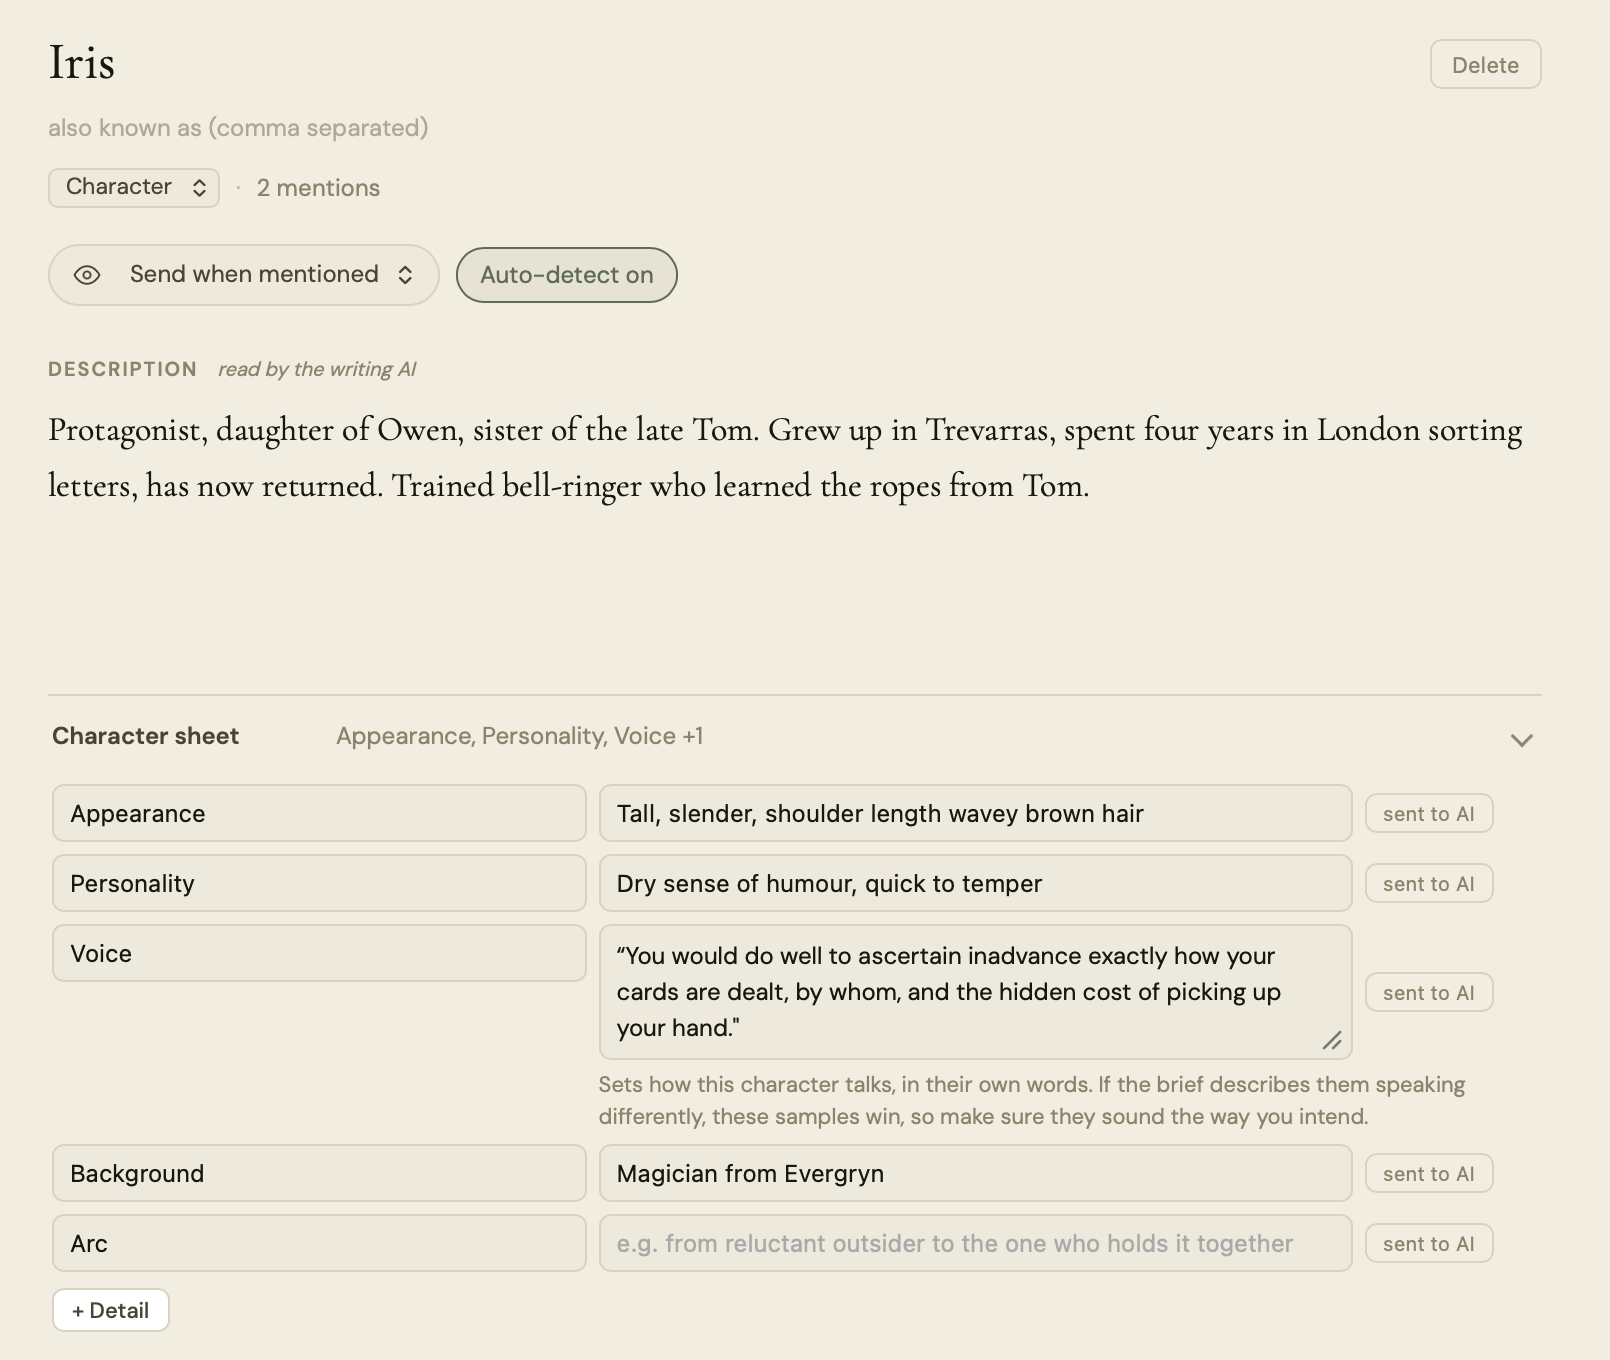Screen dimensions: 1610x1360
Task: Toggle sent to AI for Personality
Action: click(1429, 884)
